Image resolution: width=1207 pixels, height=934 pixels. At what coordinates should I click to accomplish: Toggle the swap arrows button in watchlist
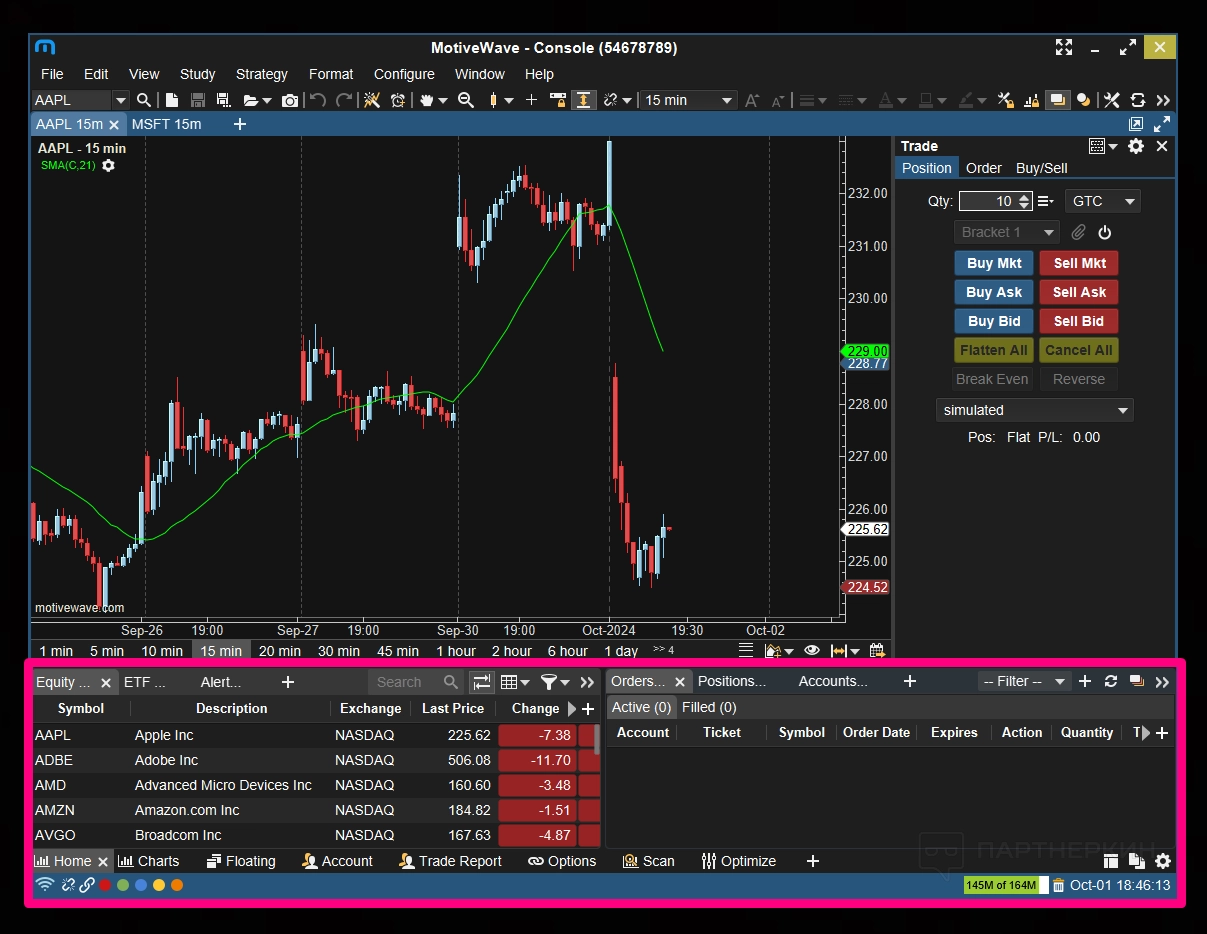click(482, 682)
